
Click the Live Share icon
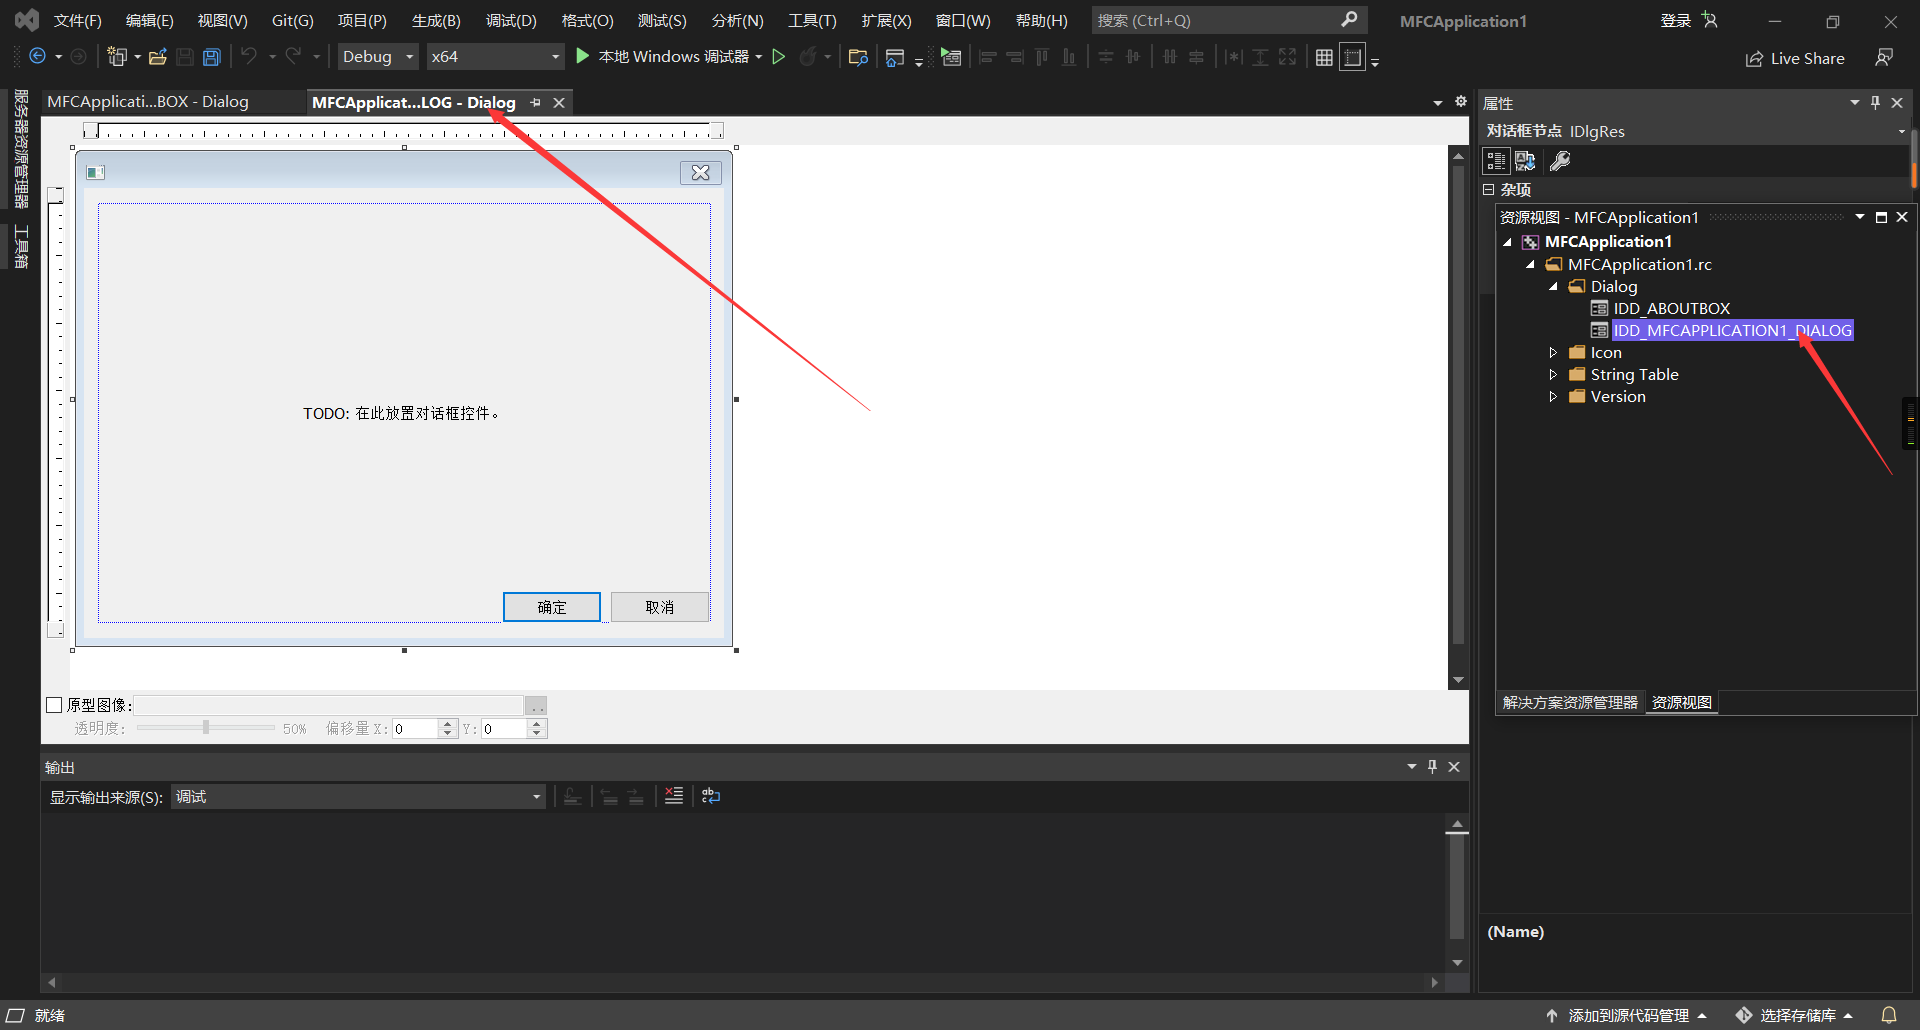click(x=1755, y=59)
